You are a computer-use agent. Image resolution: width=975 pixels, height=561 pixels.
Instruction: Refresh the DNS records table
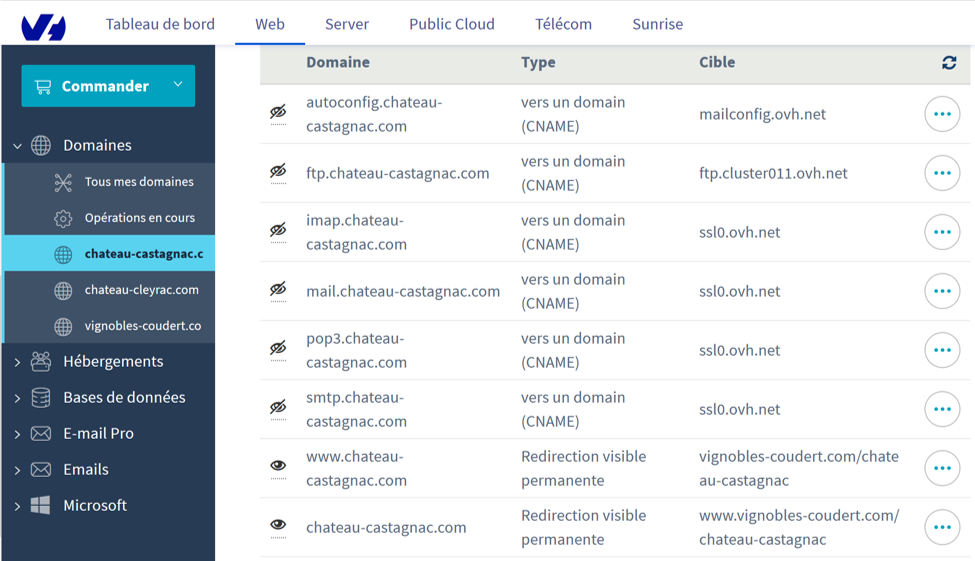click(949, 63)
